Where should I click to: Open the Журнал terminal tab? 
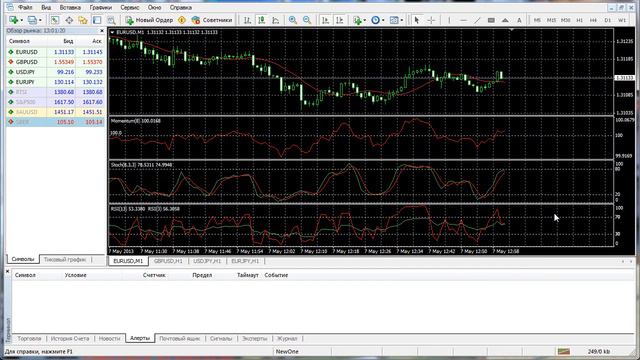(287, 338)
